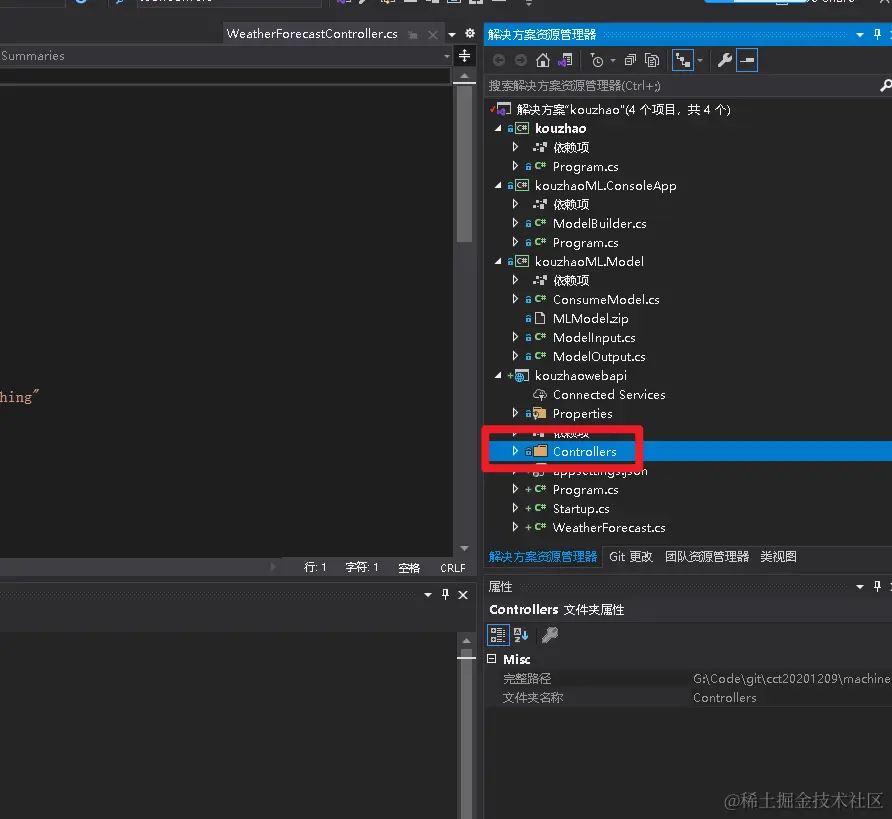The image size is (892, 819).
Task: Open Properties via the wrench icon in Solution Explorer
Action: pyautogui.click(x=724, y=60)
